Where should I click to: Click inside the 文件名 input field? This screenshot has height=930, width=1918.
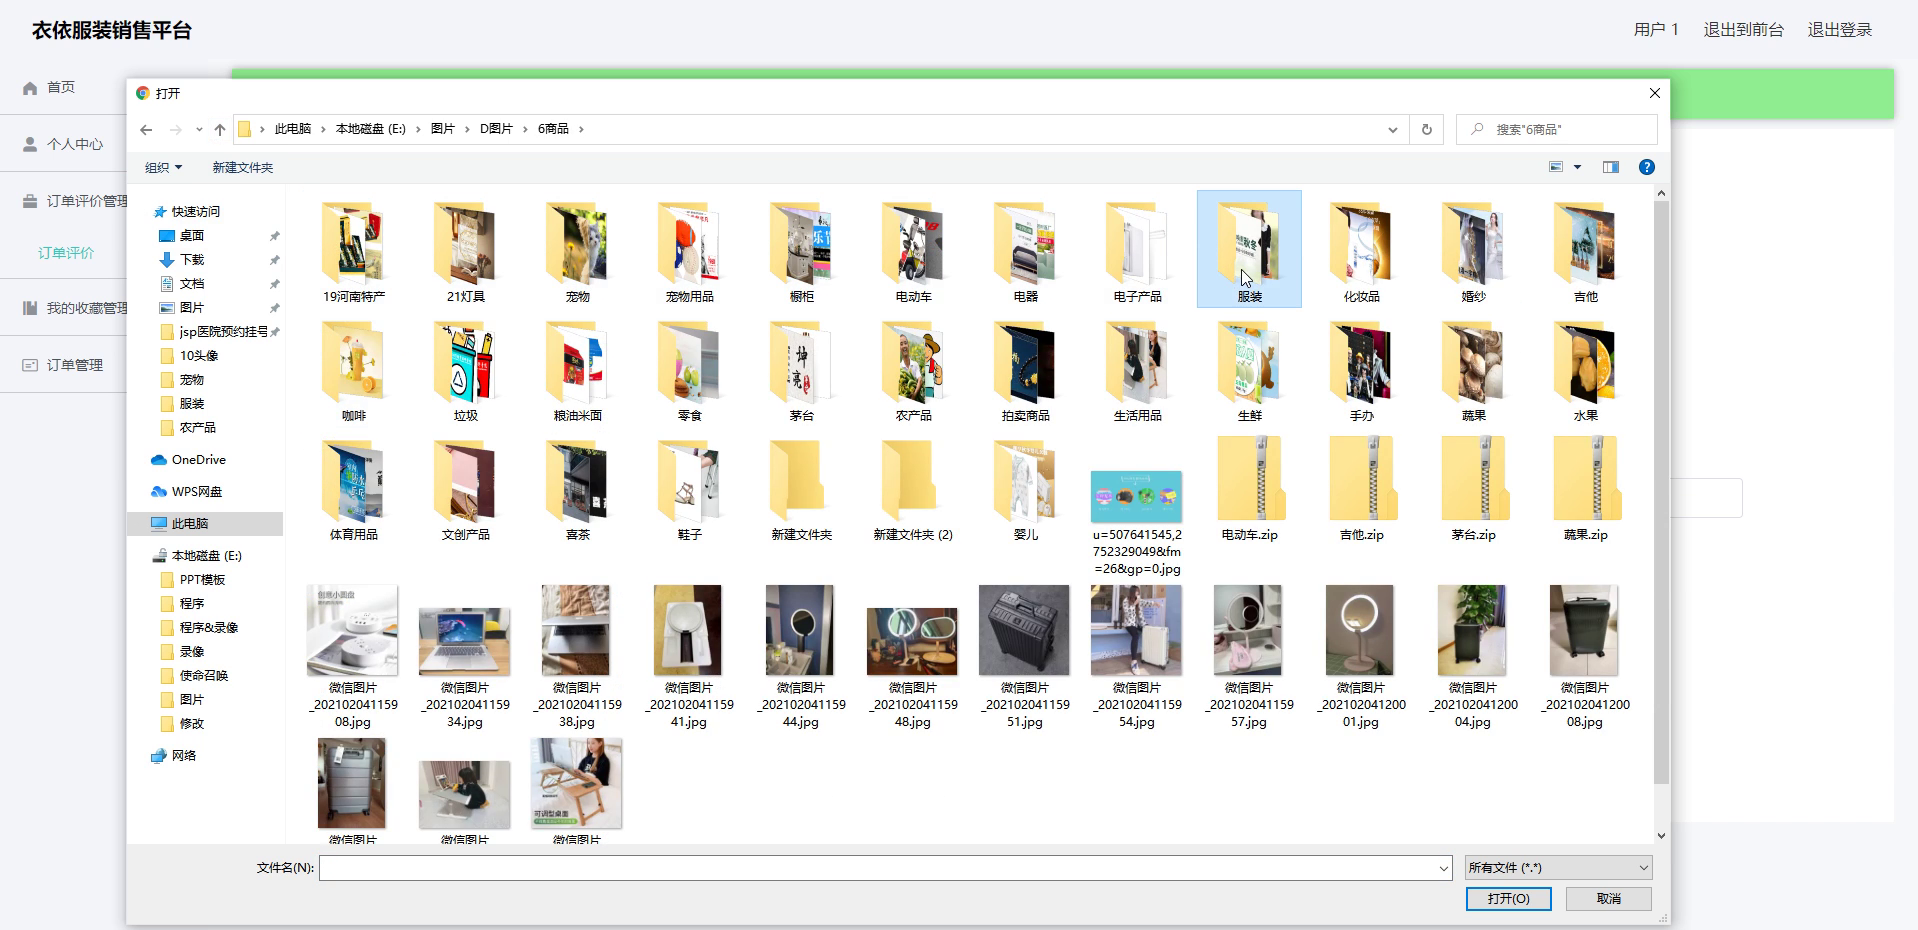(878, 868)
